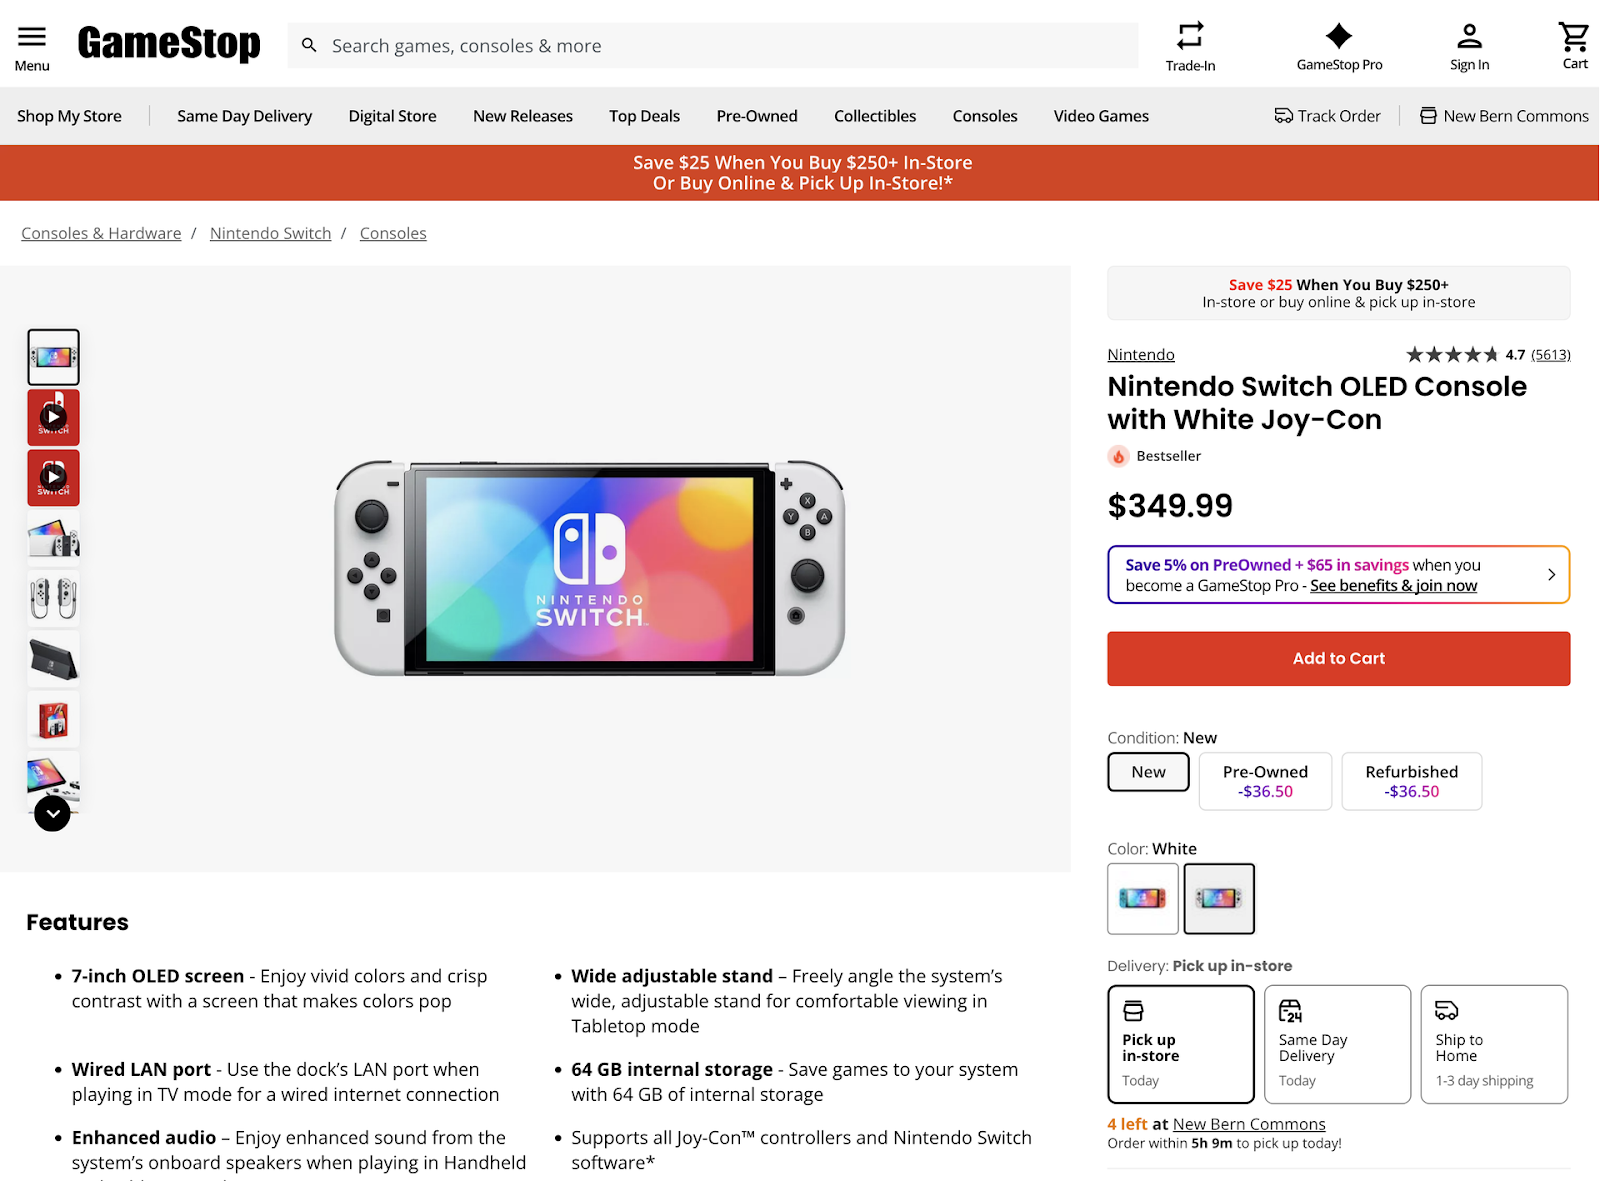Image resolution: width=1600 pixels, height=1181 pixels.
Task: Select the Refurbished condition option
Action: (1411, 781)
